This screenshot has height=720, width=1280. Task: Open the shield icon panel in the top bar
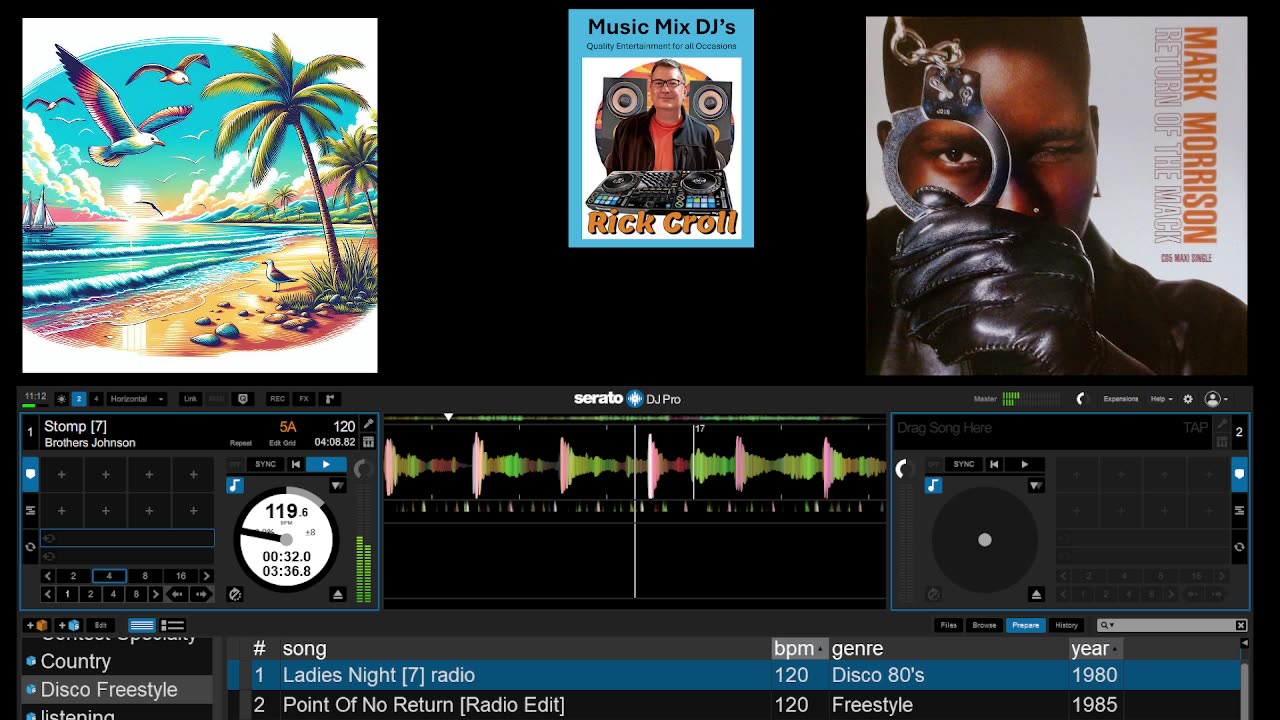pyautogui.click(x=243, y=399)
